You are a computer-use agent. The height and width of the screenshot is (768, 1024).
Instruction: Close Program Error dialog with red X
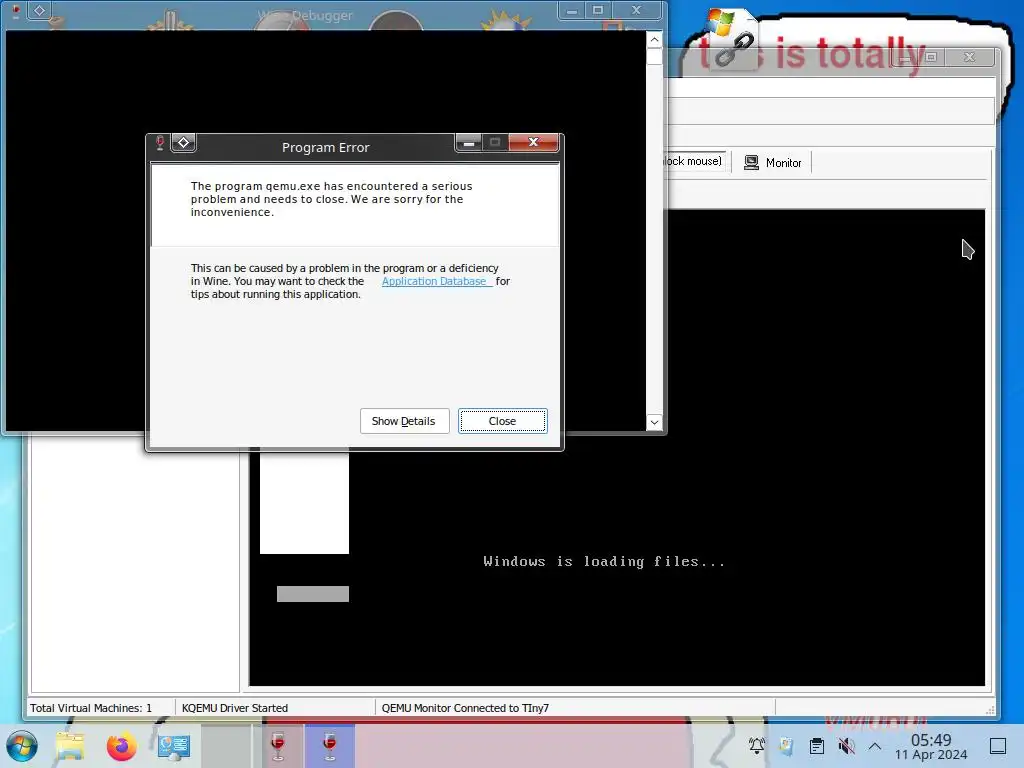(534, 142)
